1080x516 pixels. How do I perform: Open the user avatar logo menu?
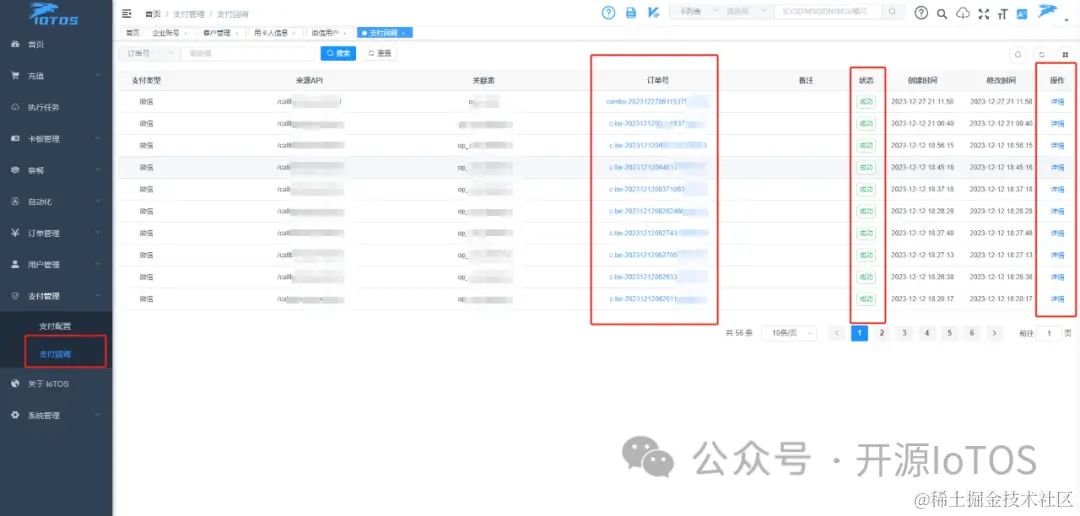click(1048, 12)
